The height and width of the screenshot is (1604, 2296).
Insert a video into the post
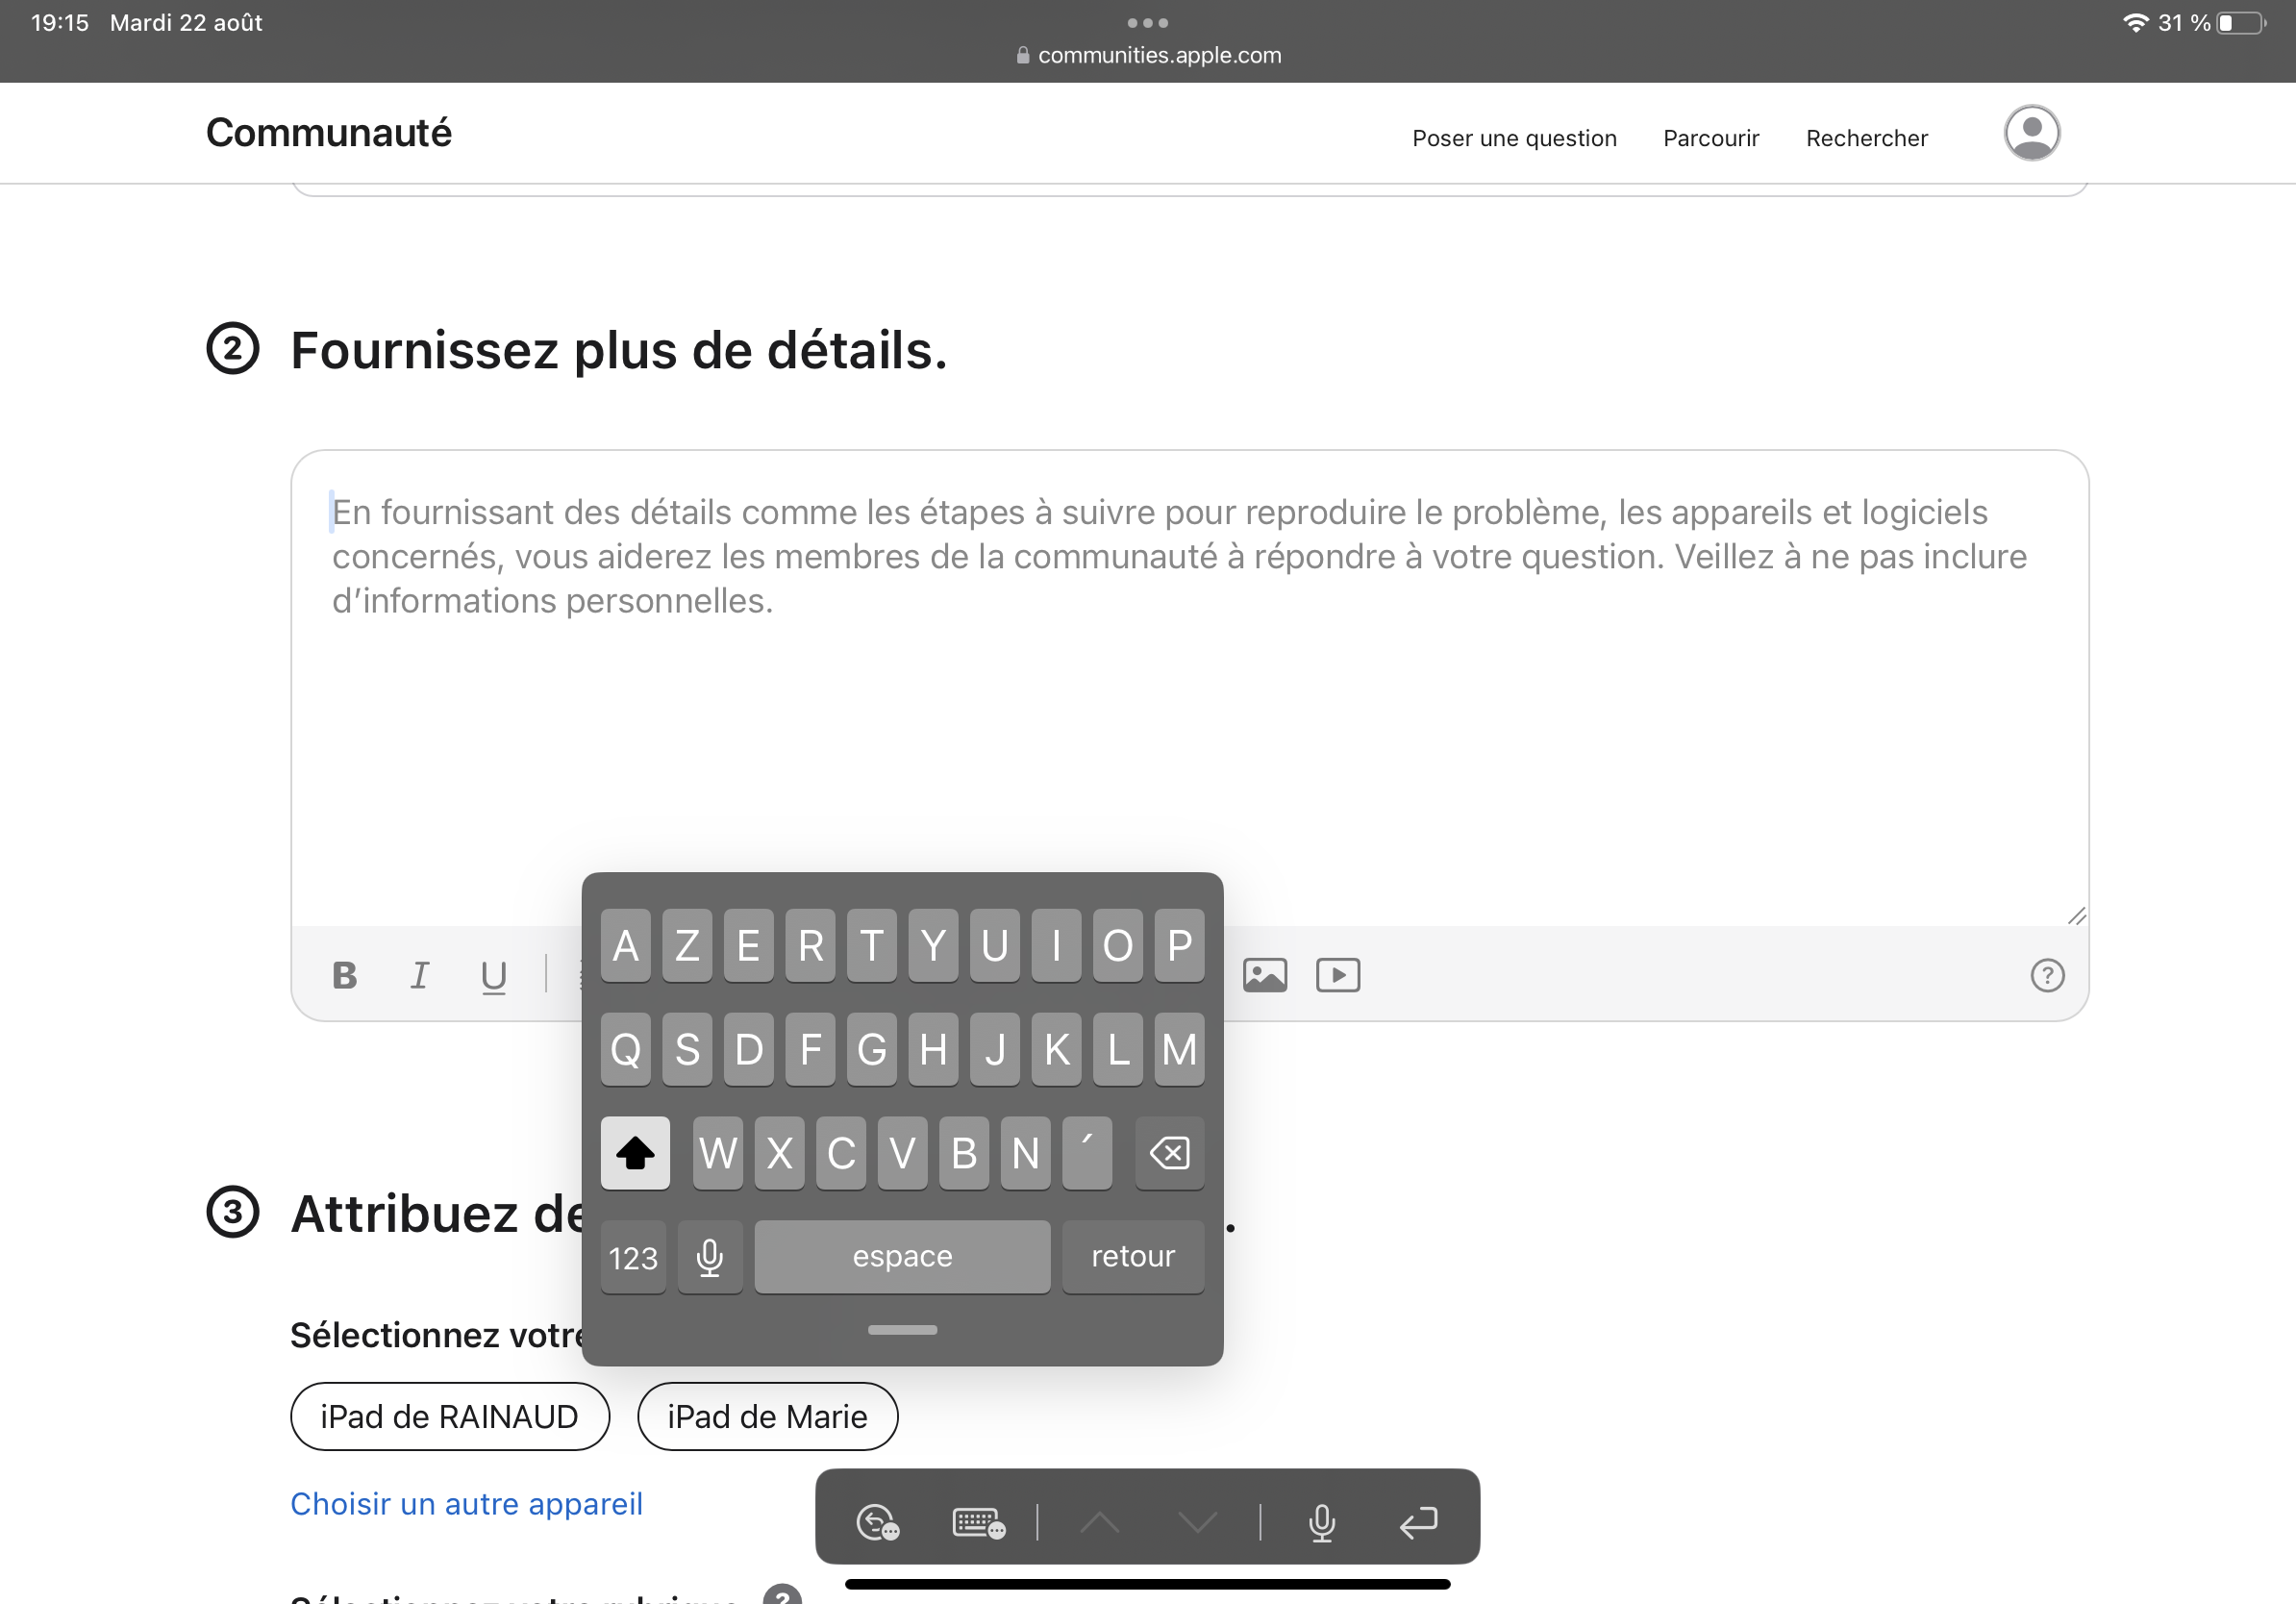click(1338, 975)
